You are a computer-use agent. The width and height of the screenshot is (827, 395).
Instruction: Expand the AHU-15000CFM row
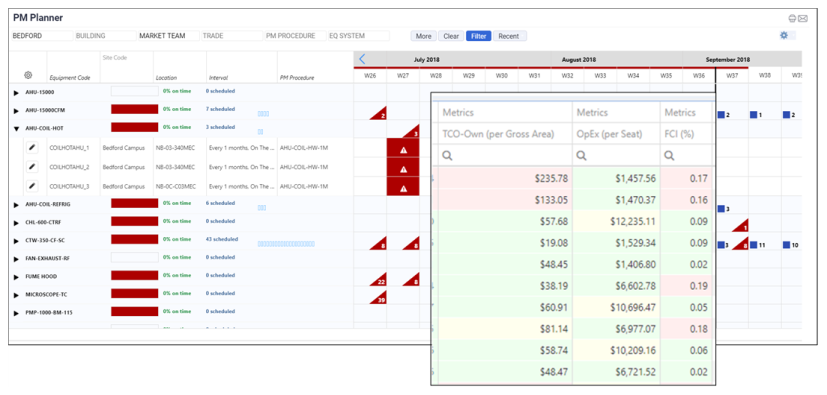tap(16, 110)
